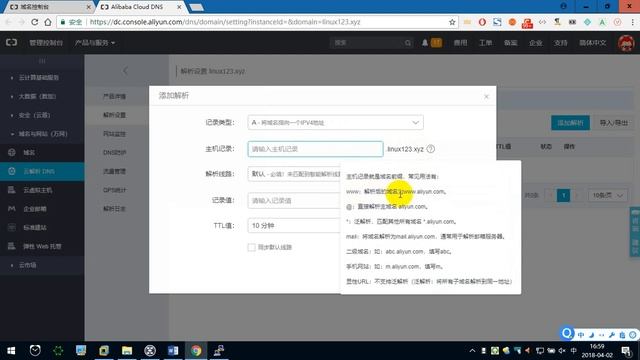The image size is (640, 360).
Task: Expand the 安全（云盾） sidebar group
Action: click(x=34, y=115)
